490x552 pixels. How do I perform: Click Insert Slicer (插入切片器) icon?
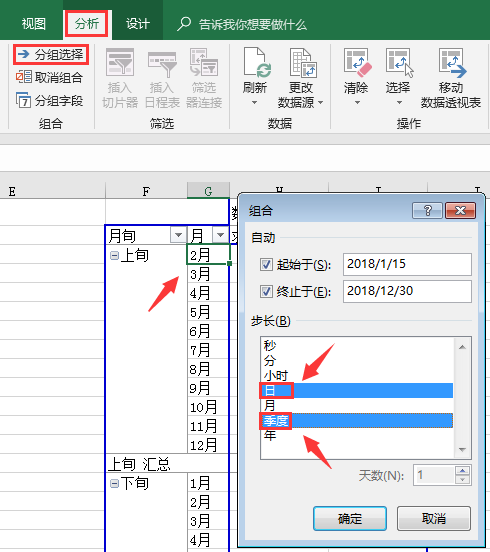coord(120,63)
